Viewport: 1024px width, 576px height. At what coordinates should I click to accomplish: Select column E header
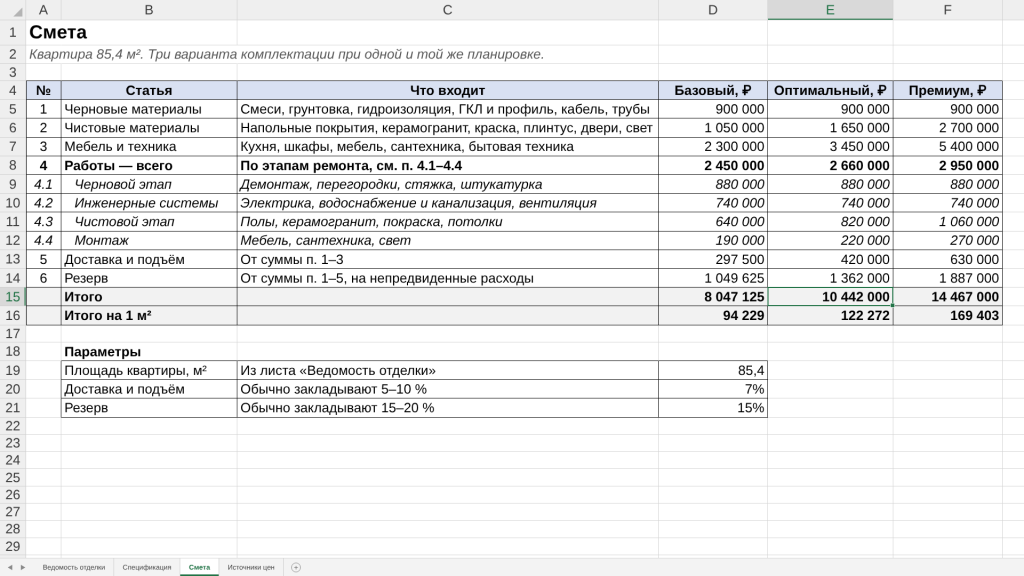tap(830, 10)
